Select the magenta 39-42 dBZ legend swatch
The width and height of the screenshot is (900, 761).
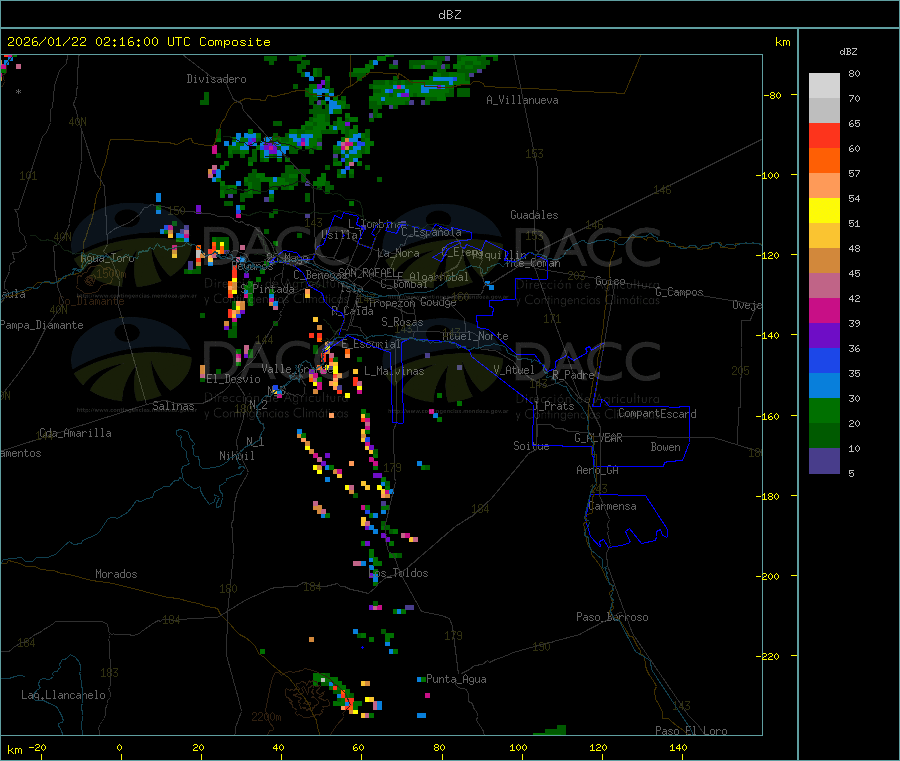[x=824, y=310]
